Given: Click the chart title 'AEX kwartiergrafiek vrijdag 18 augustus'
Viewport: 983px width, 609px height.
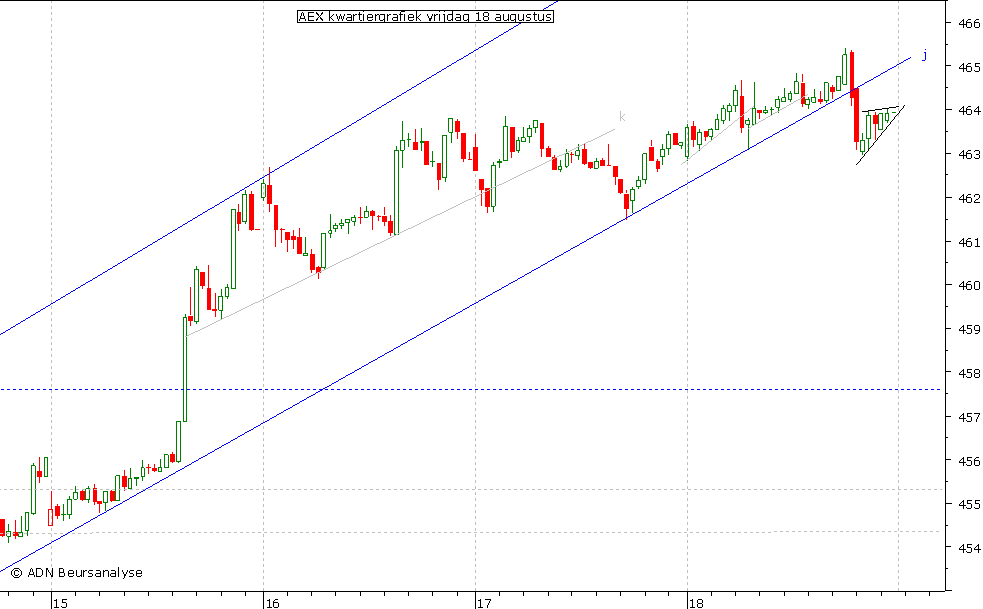Looking at the screenshot, I should (x=425, y=17).
